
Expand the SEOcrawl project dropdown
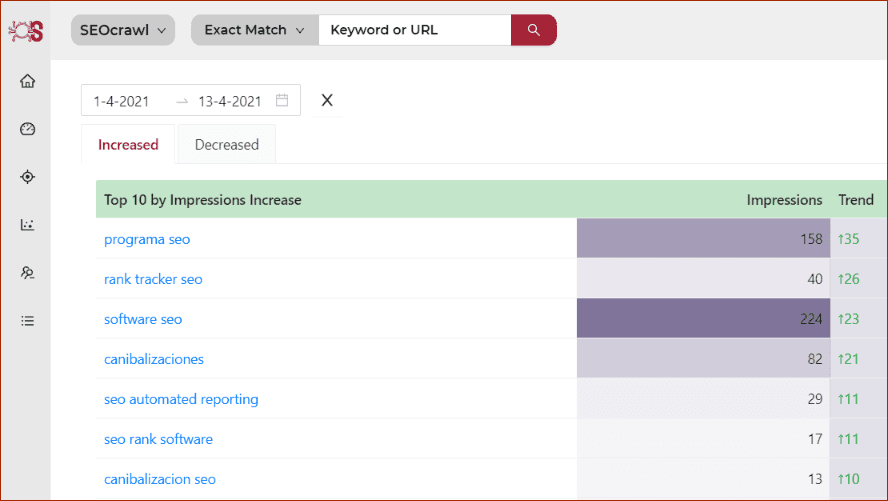click(123, 30)
